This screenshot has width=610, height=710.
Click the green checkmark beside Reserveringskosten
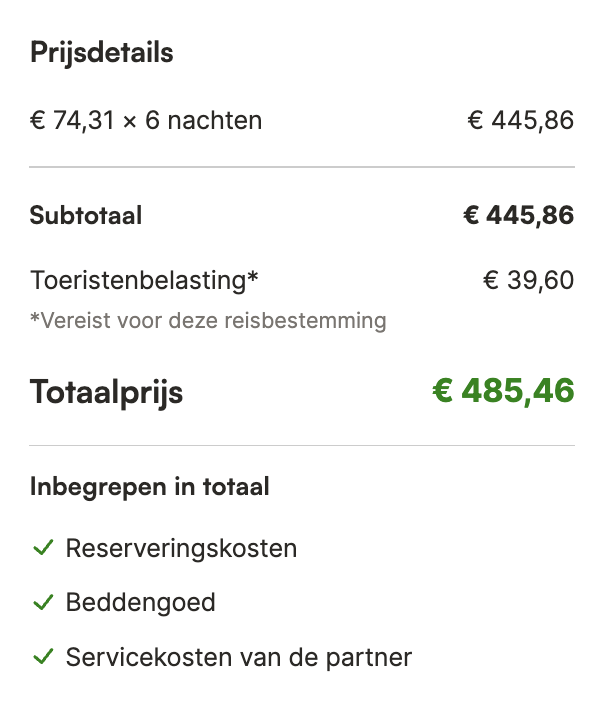click(x=43, y=548)
